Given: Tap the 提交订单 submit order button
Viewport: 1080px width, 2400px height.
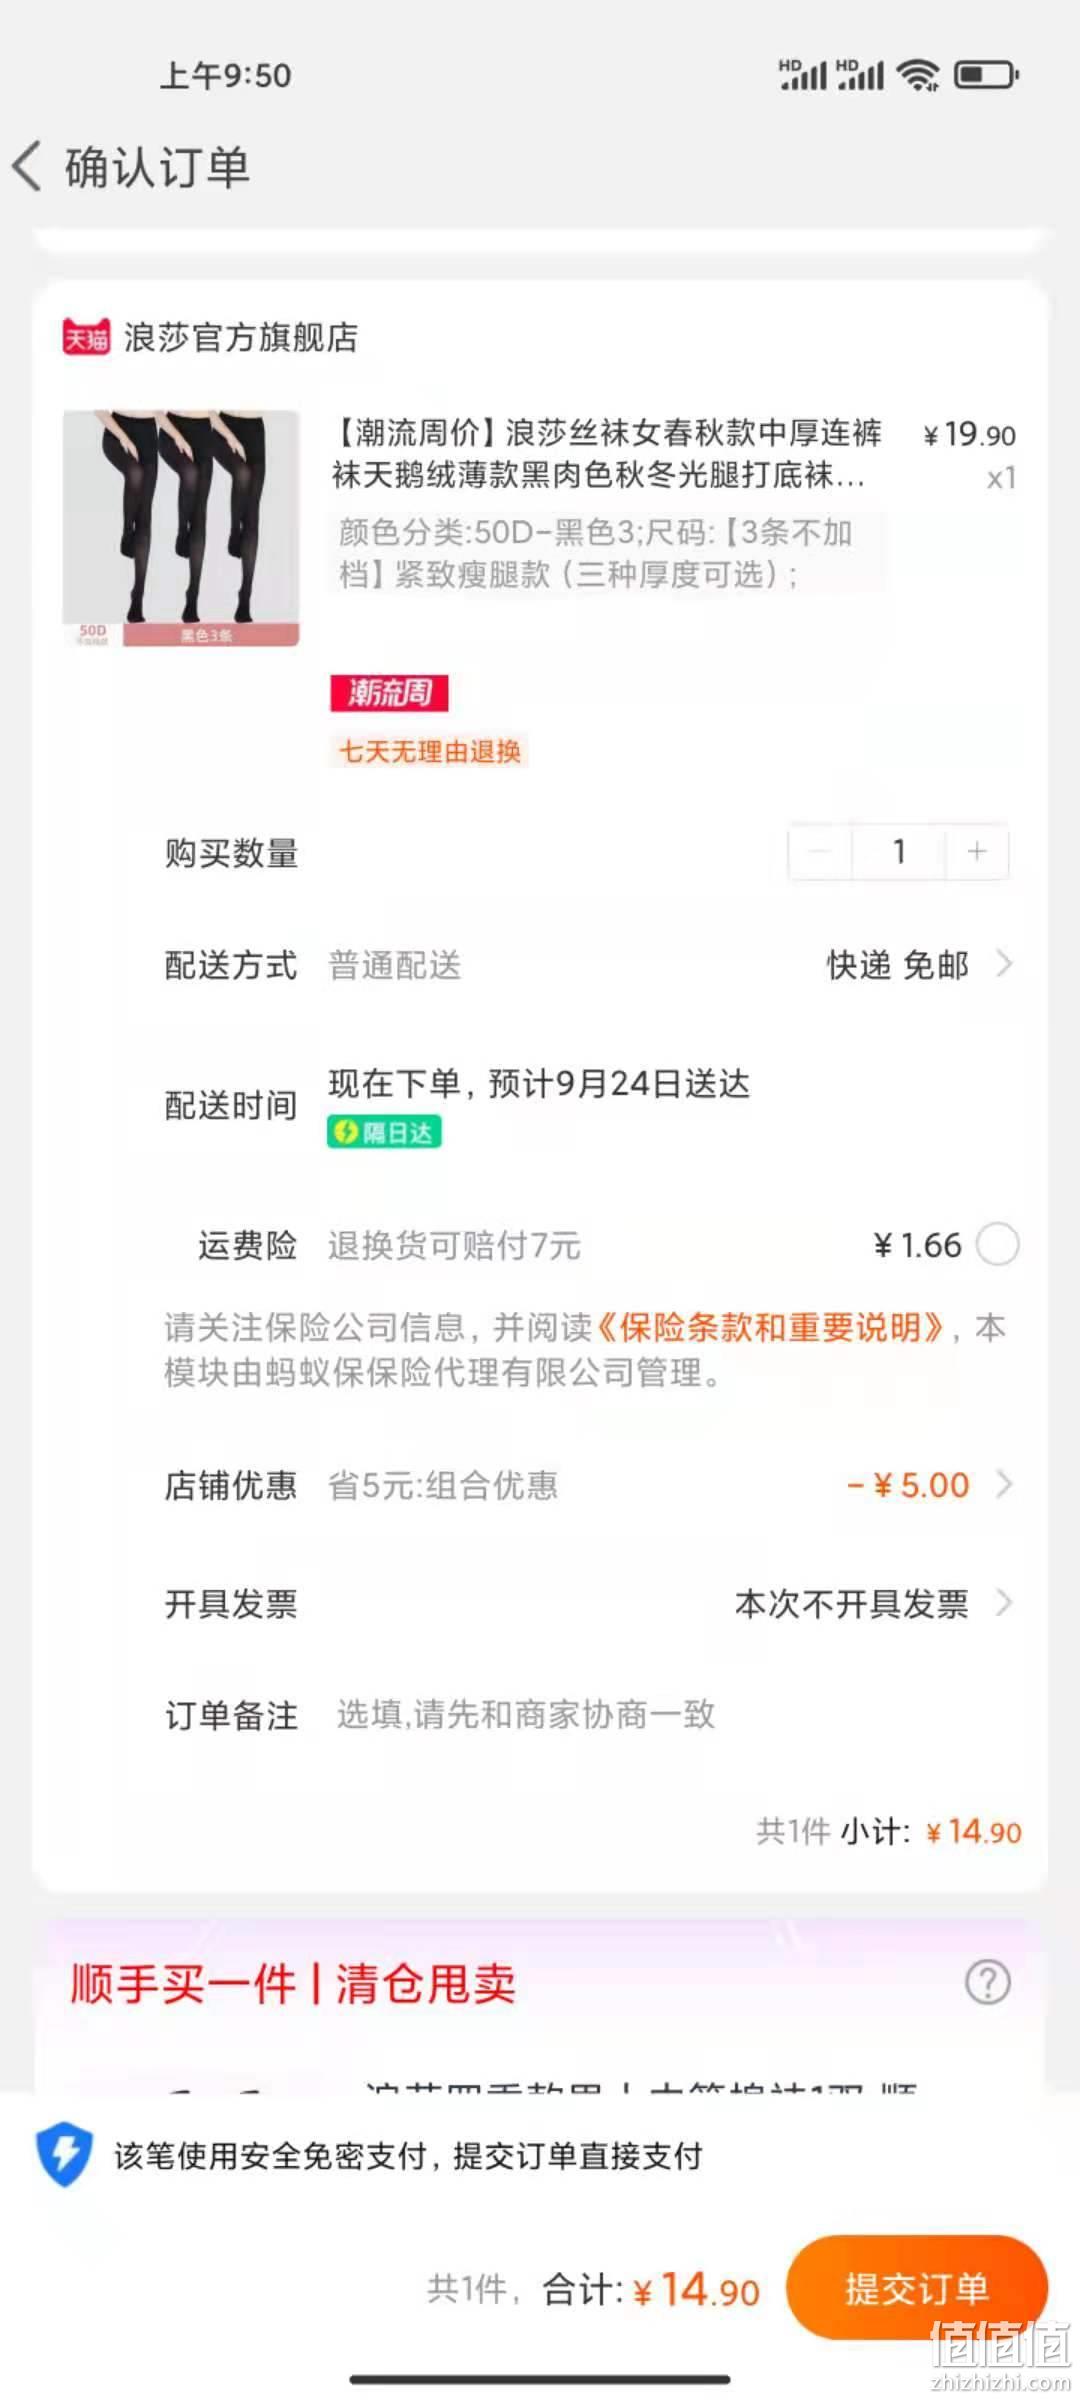Looking at the screenshot, I should [x=916, y=2288].
